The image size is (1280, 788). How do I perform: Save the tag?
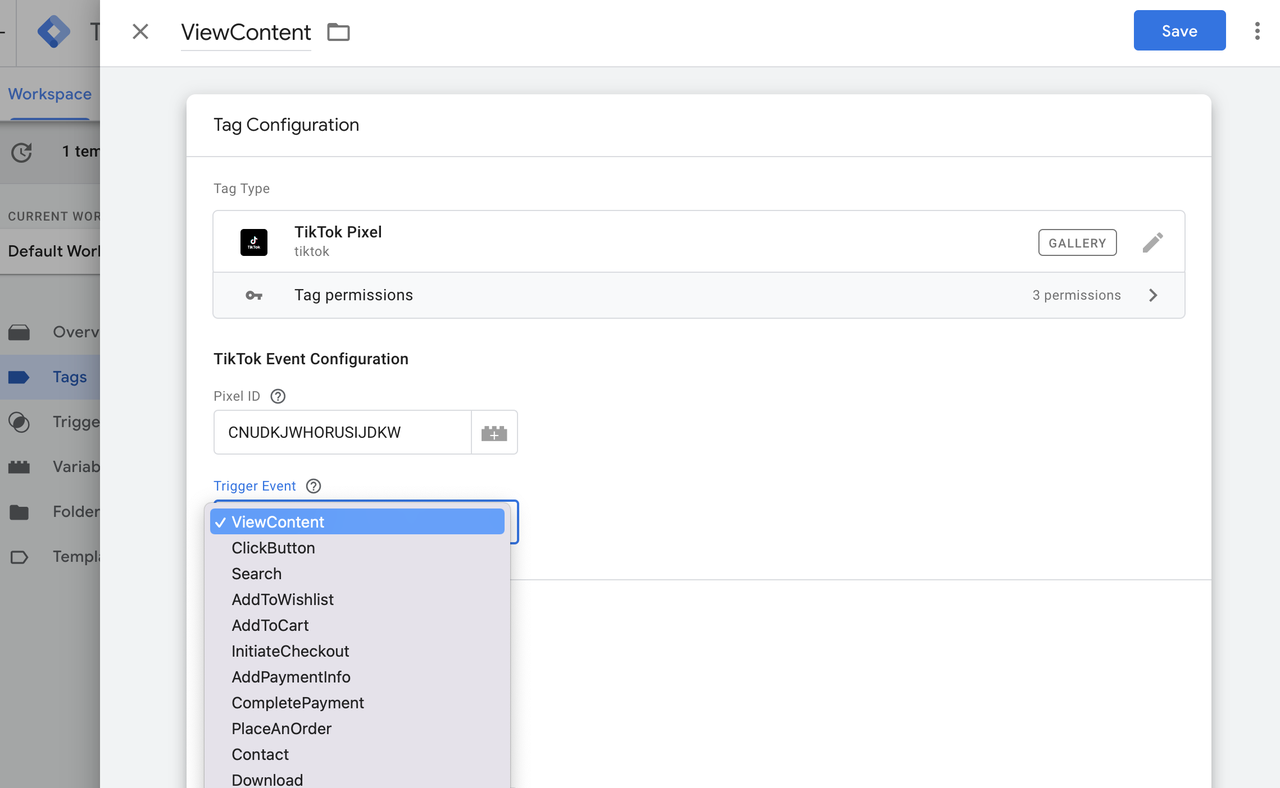coord(1179,31)
